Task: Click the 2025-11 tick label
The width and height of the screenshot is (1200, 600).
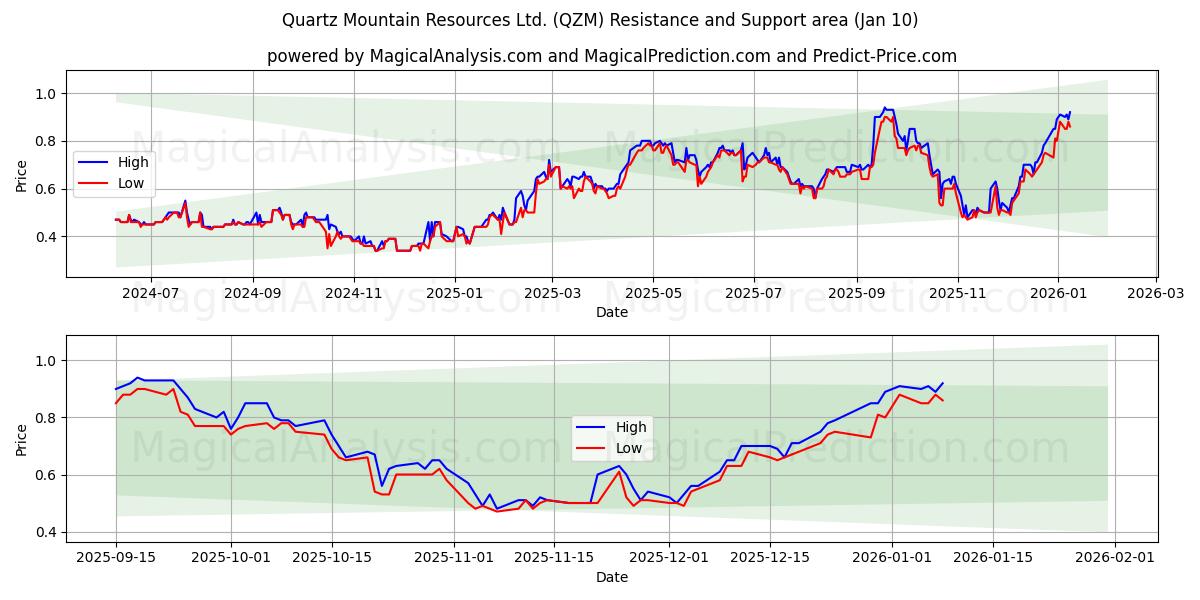Action: pyautogui.click(x=958, y=294)
